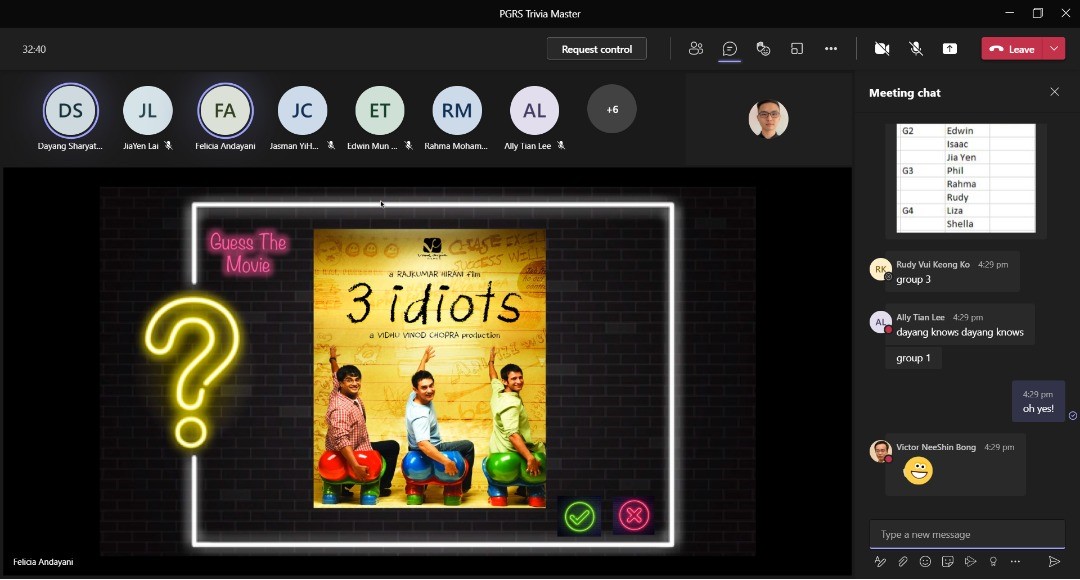The width and height of the screenshot is (1080, 580).
Task: Click the Guess The Movie neon text
Action: point(248,253)
